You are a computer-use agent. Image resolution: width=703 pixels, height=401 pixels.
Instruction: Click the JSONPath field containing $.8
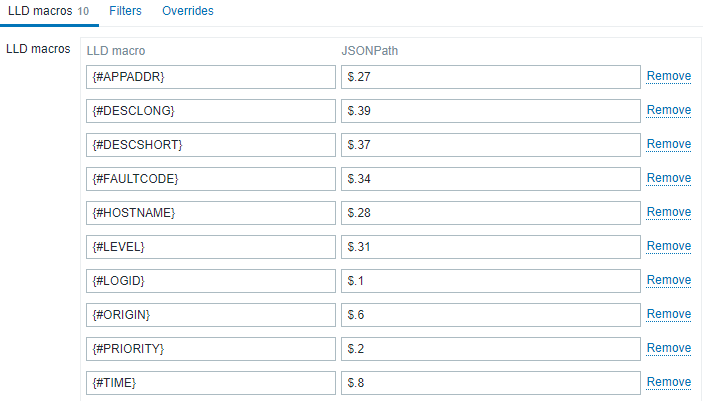(x=490, y=383)
